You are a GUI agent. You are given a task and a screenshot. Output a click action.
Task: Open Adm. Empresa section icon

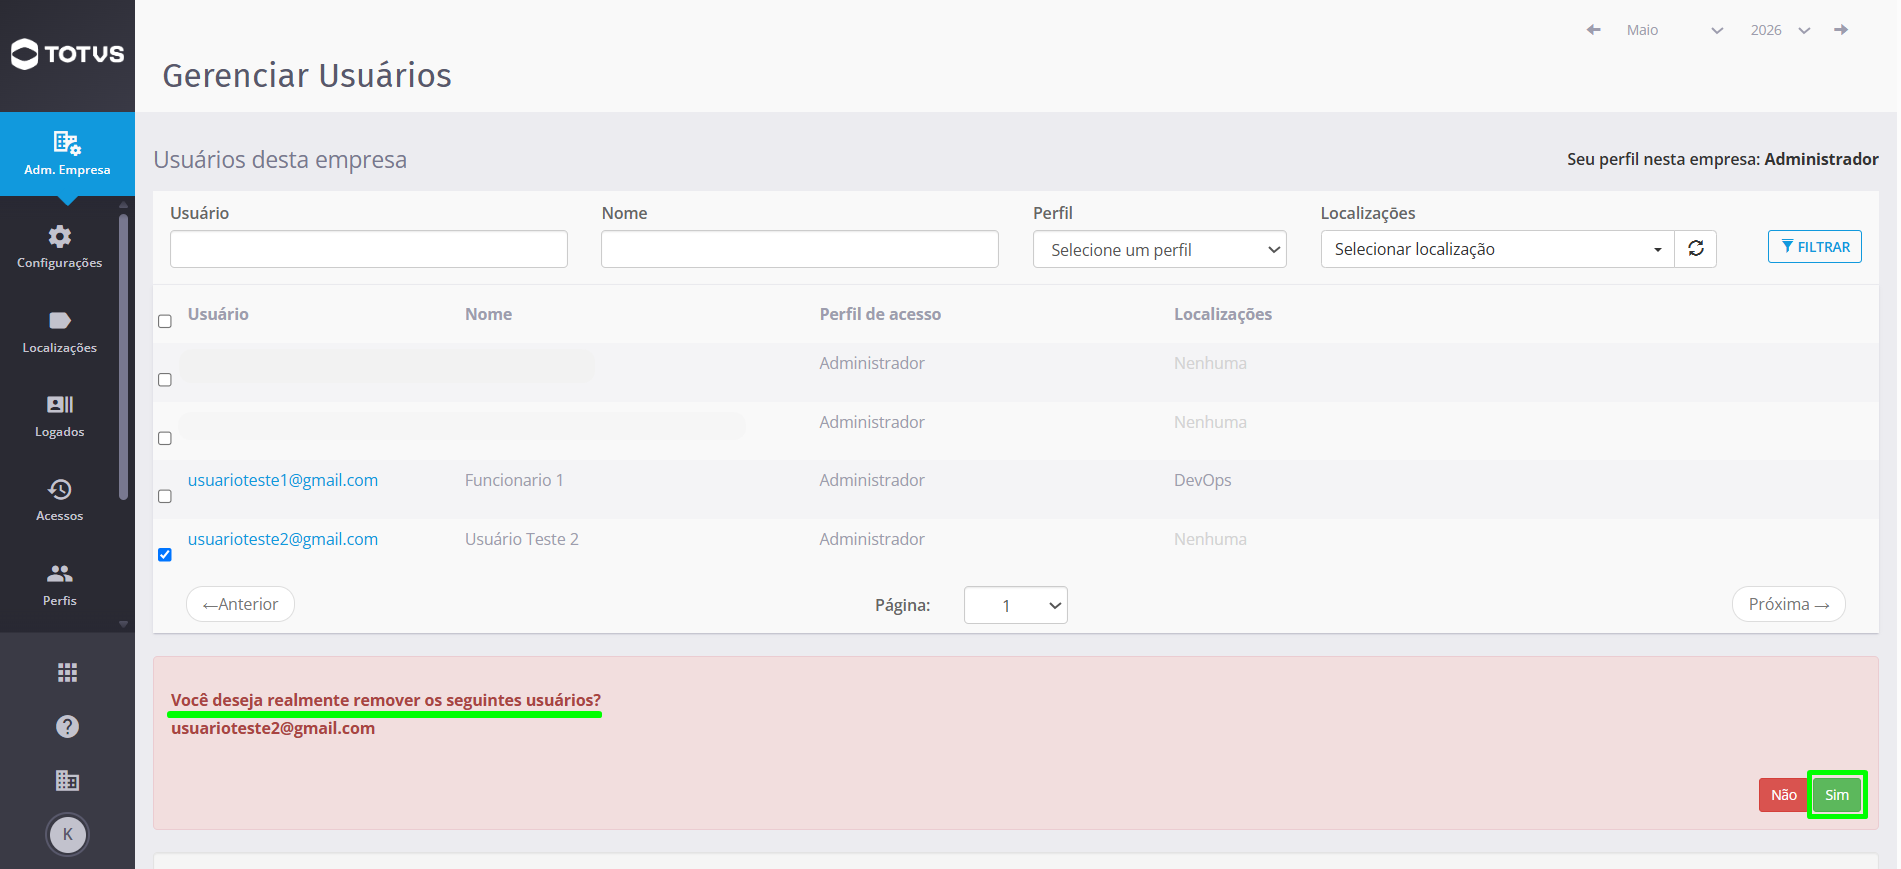pyautogui.click(x=67, y=143)
